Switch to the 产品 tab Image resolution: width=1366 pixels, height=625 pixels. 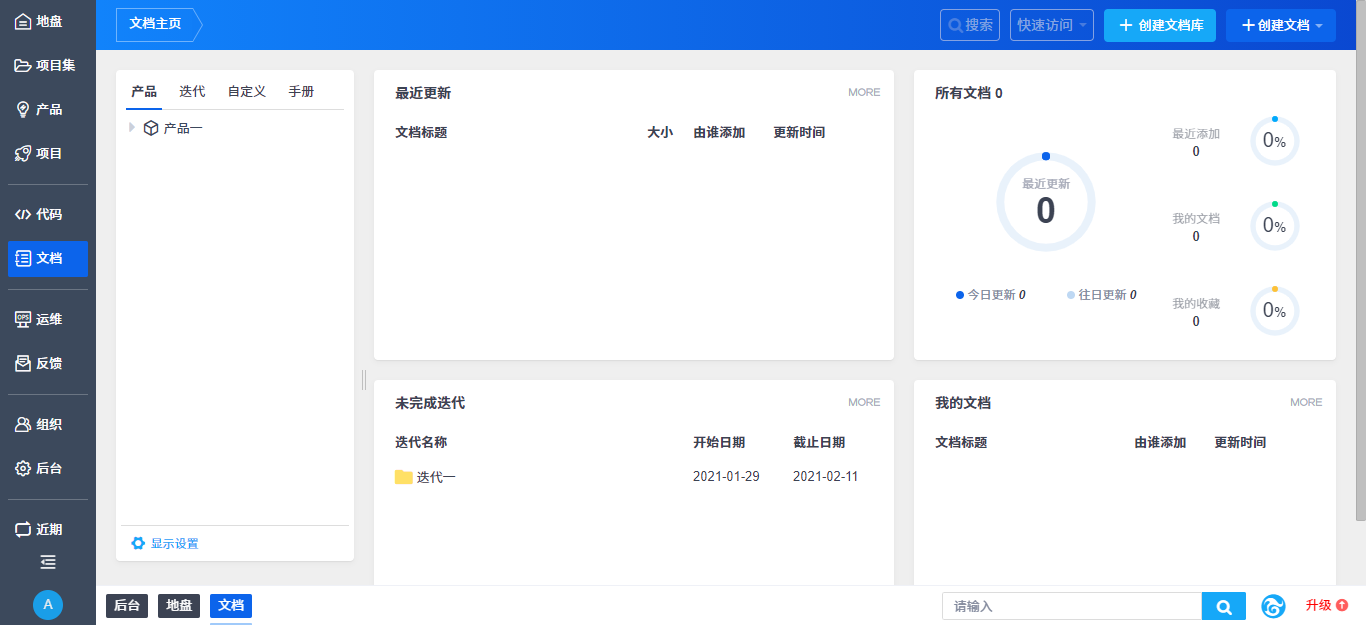coord(144,92)
